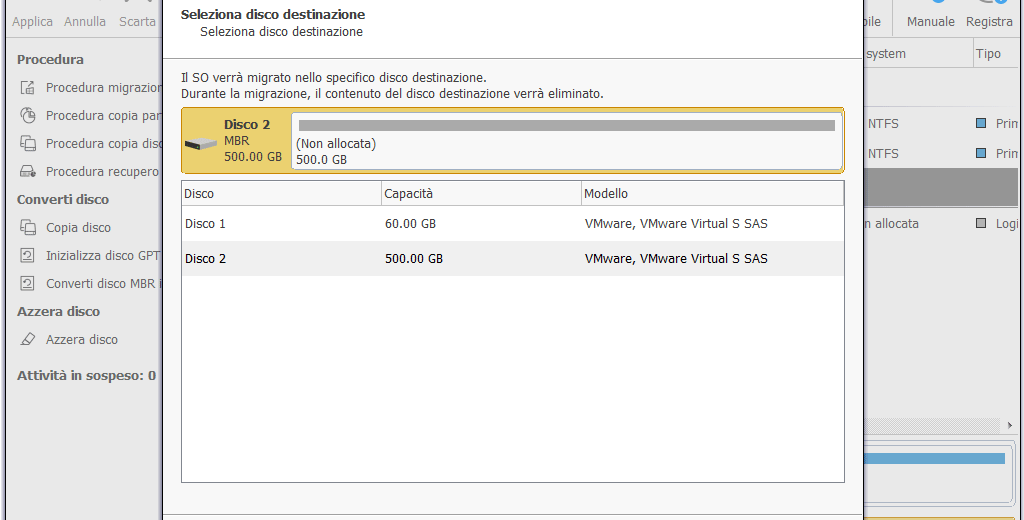
Task: Click the Copia disco icon
Action: tap(27, 227)
